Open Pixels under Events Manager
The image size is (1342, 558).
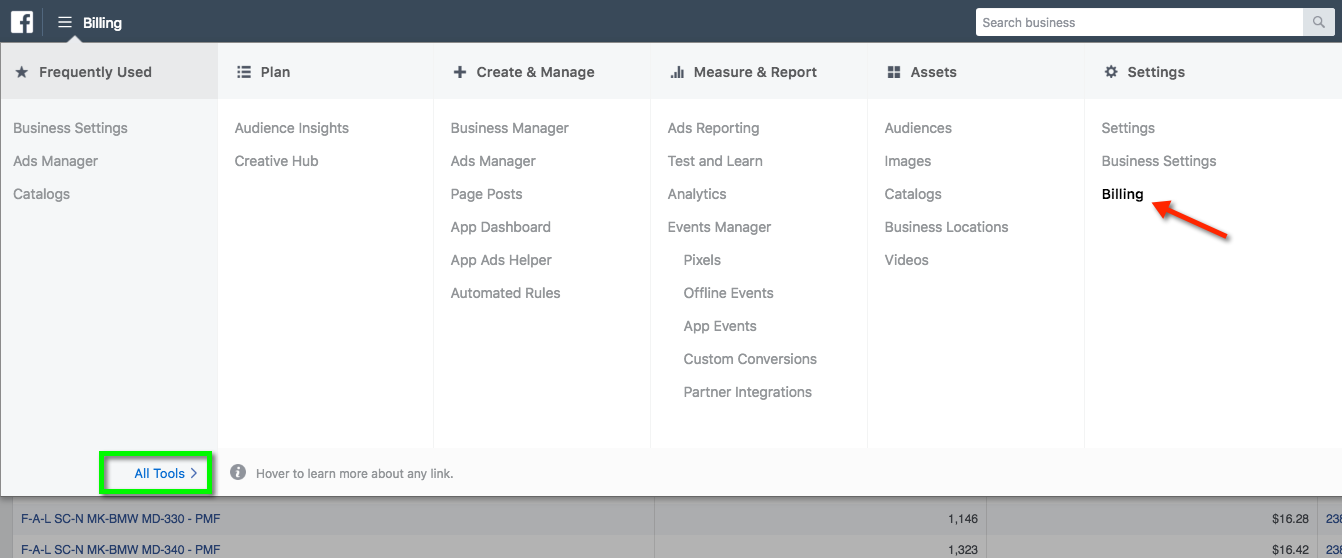coord(702,260)
